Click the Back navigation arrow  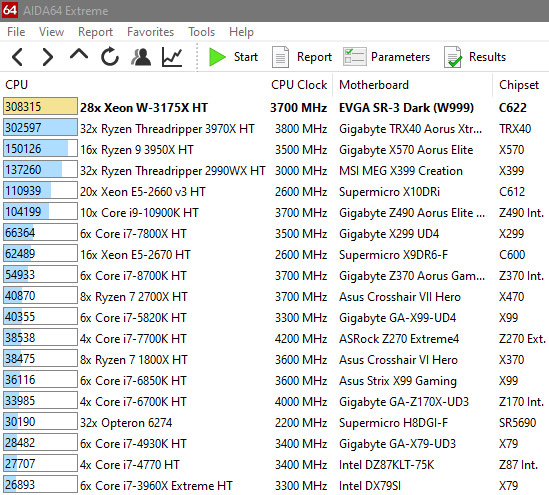17,57
